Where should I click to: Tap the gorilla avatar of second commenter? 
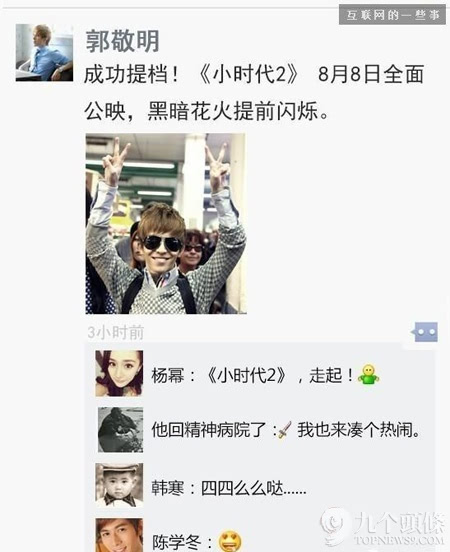120,430
